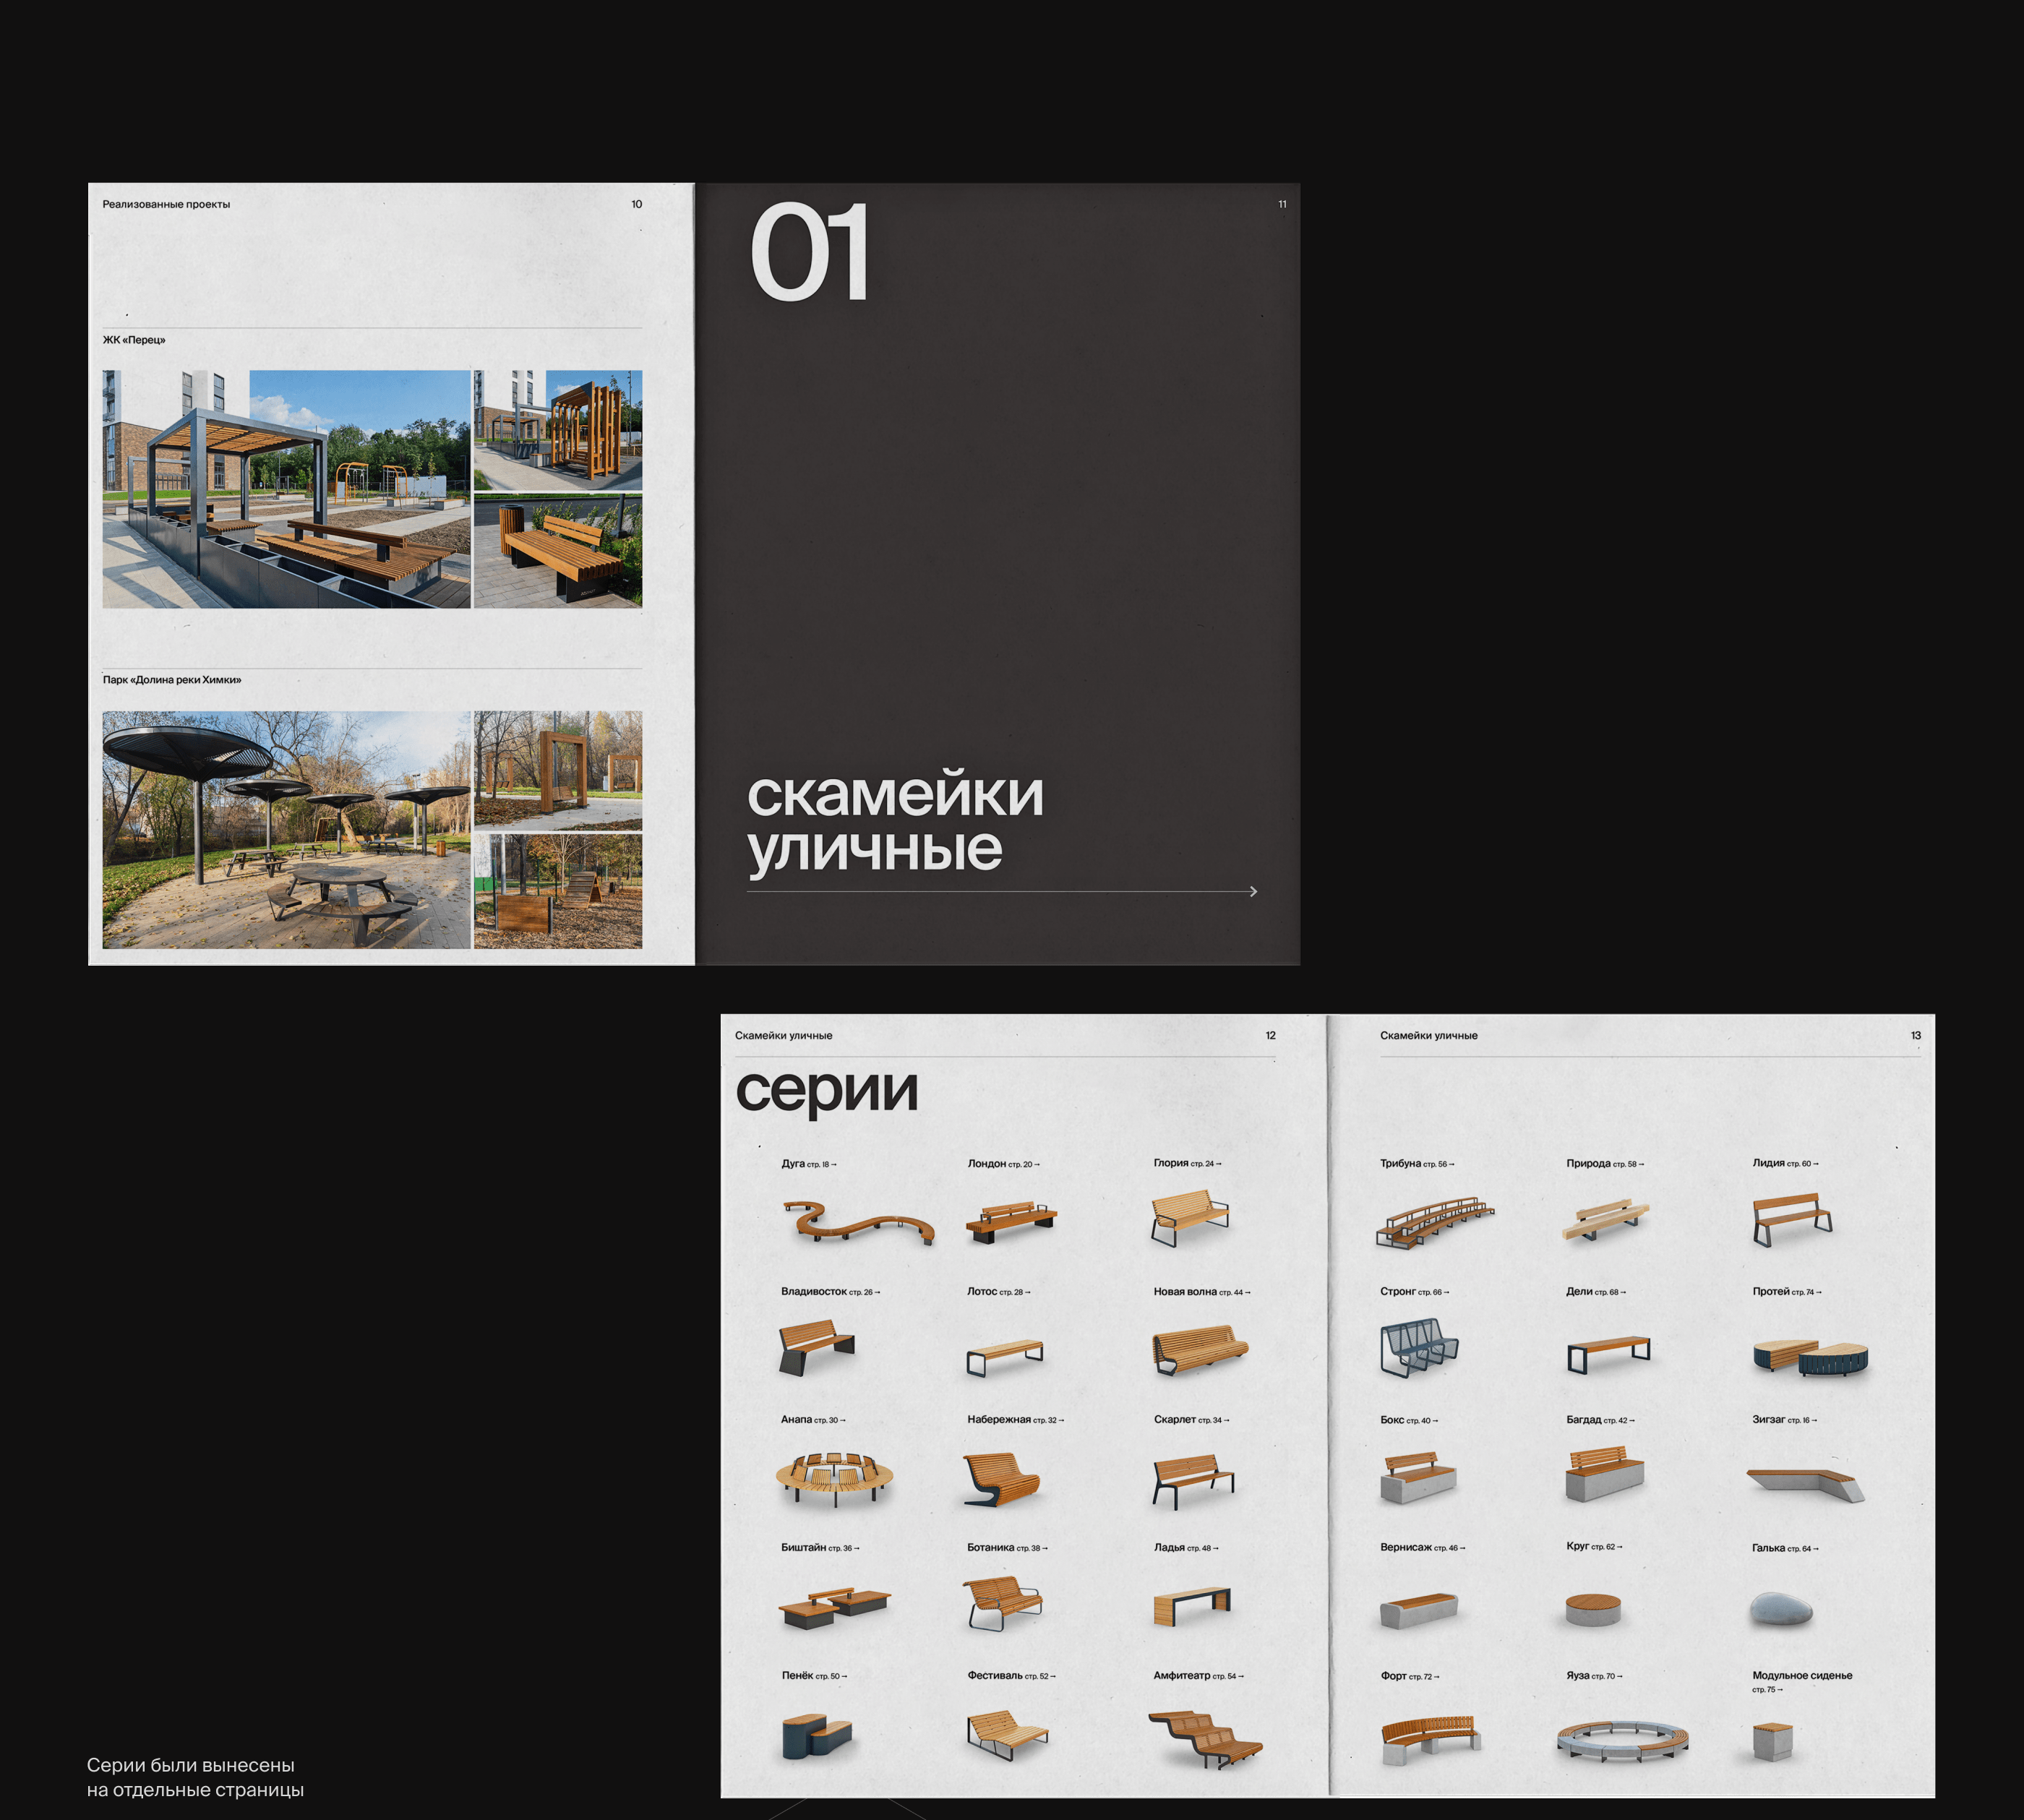Click the large «01» section number

pos(809,252)
